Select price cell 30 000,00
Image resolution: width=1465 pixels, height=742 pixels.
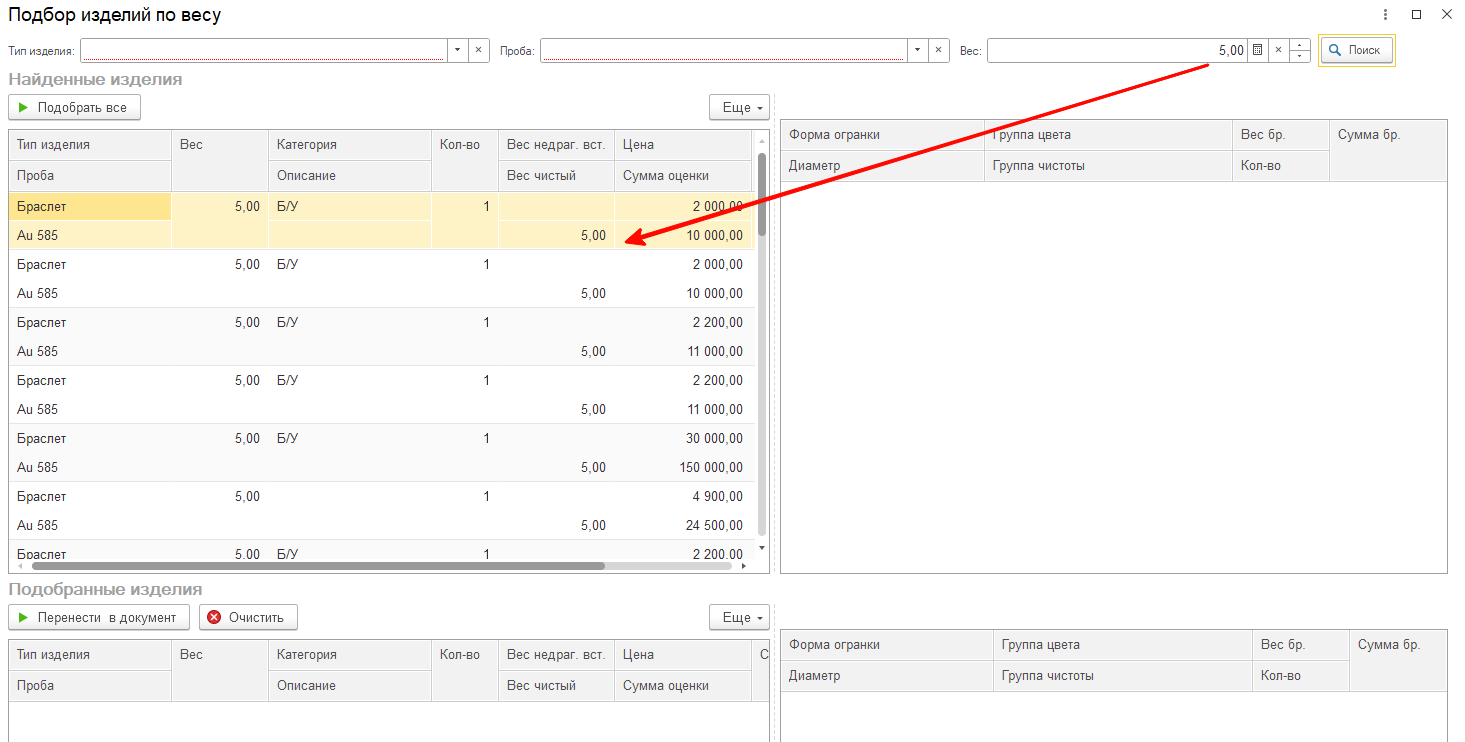click(683, 438)
